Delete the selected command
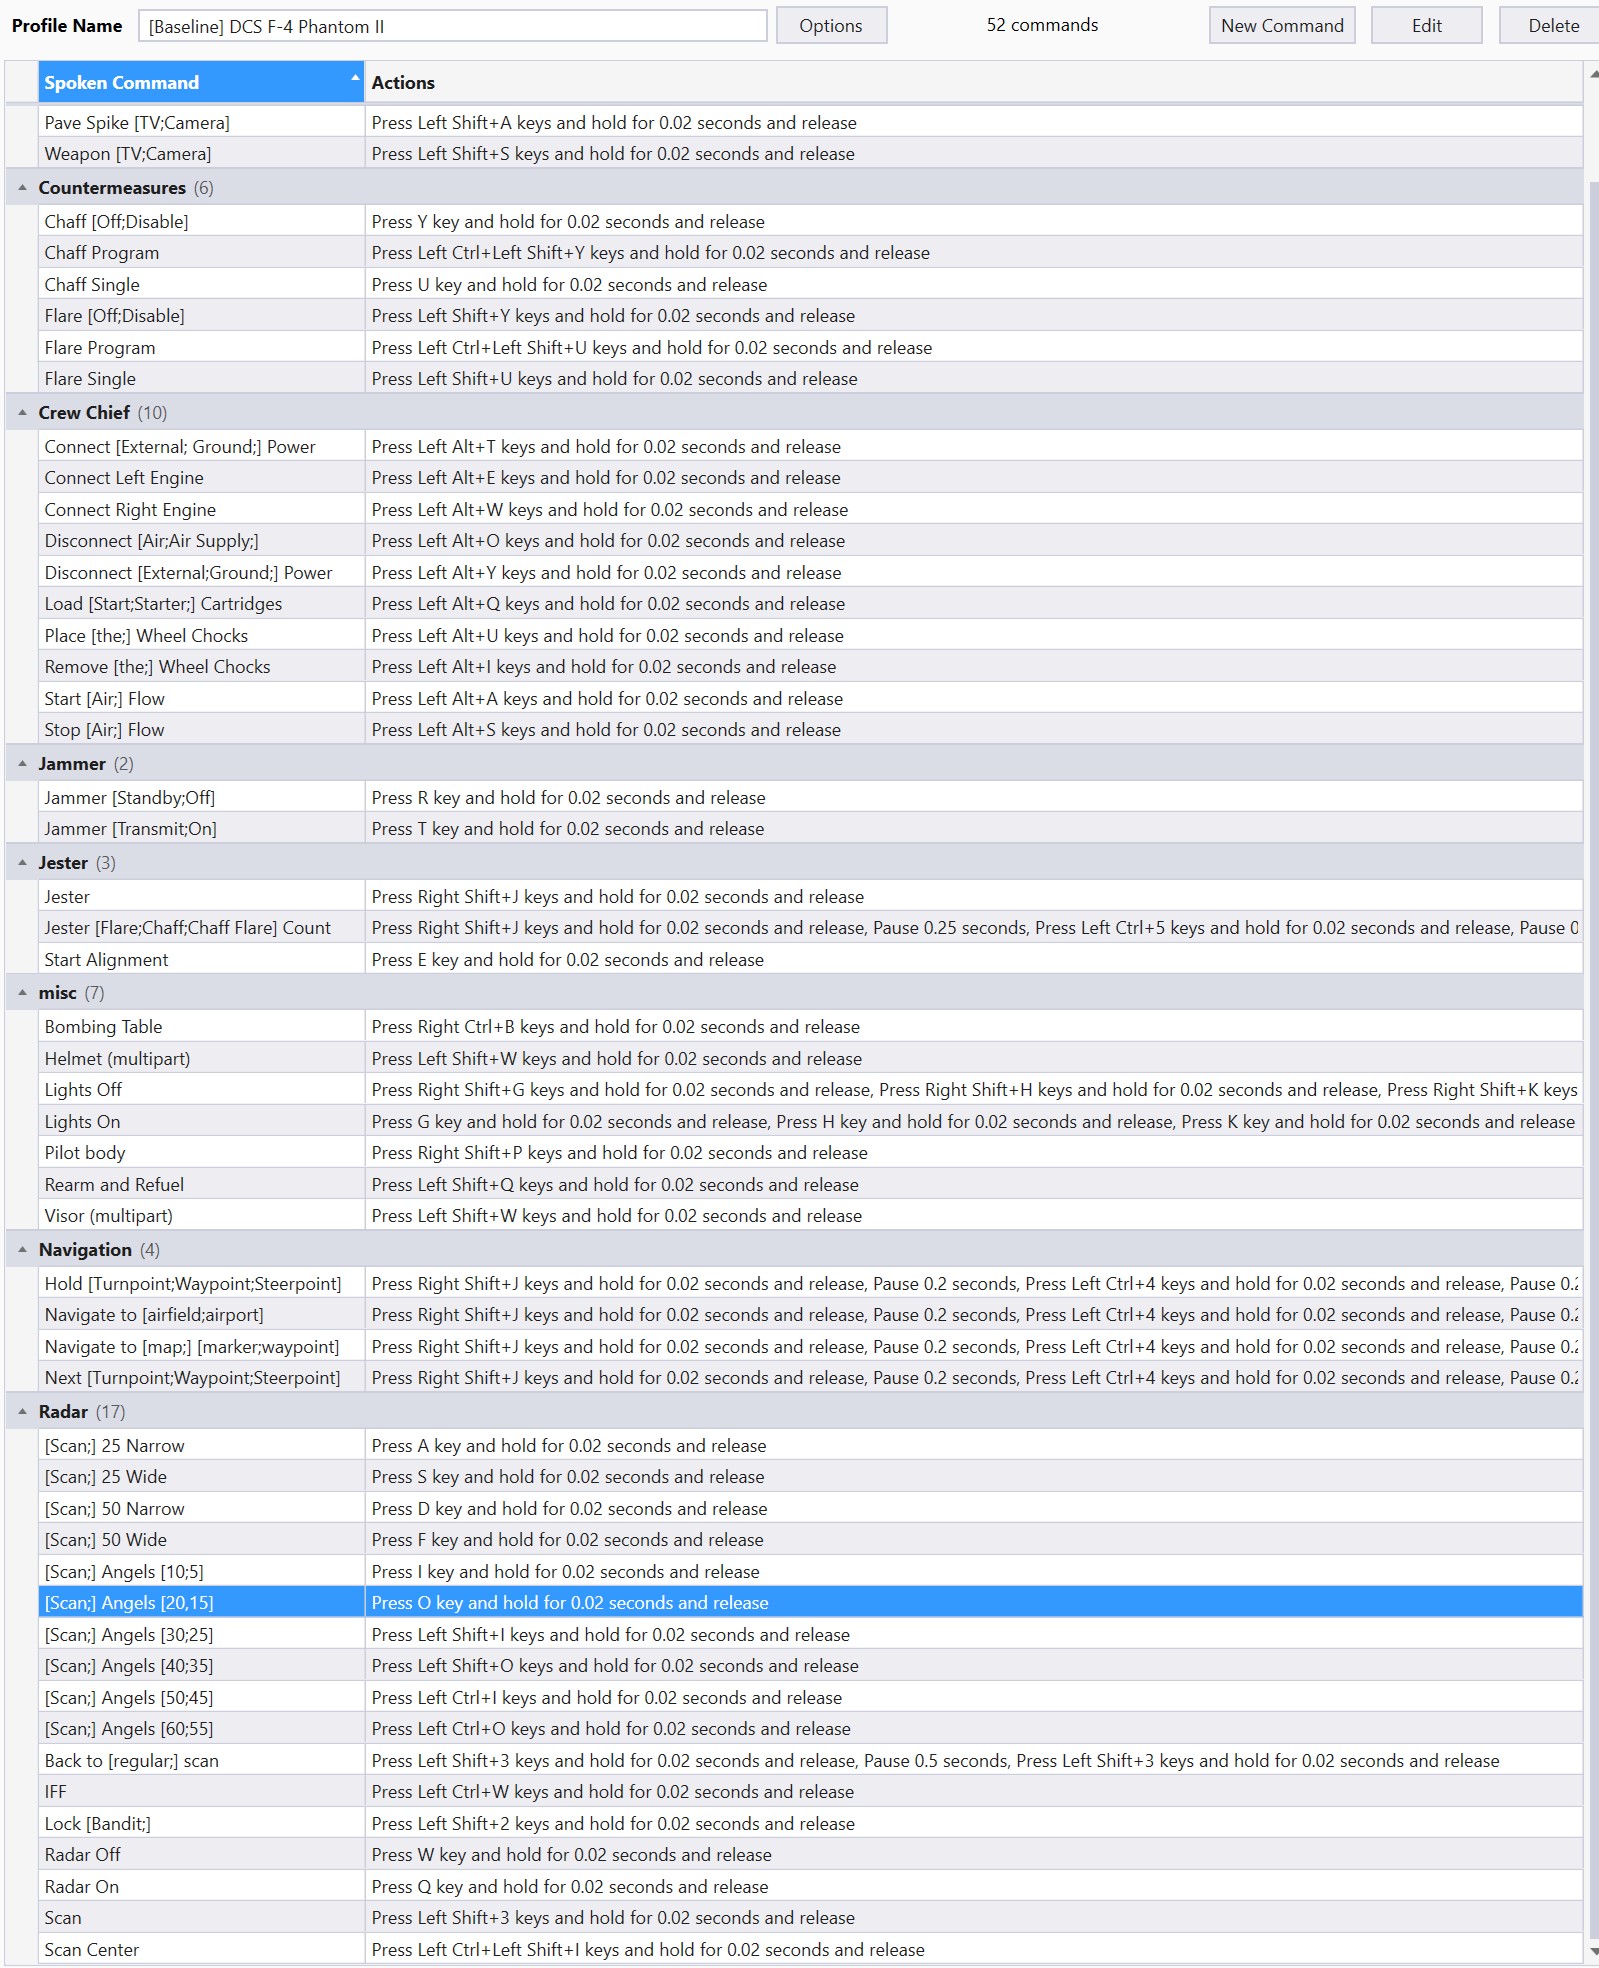Viewport: 1599px width, 1968px height. click(x=1552, y=26)
